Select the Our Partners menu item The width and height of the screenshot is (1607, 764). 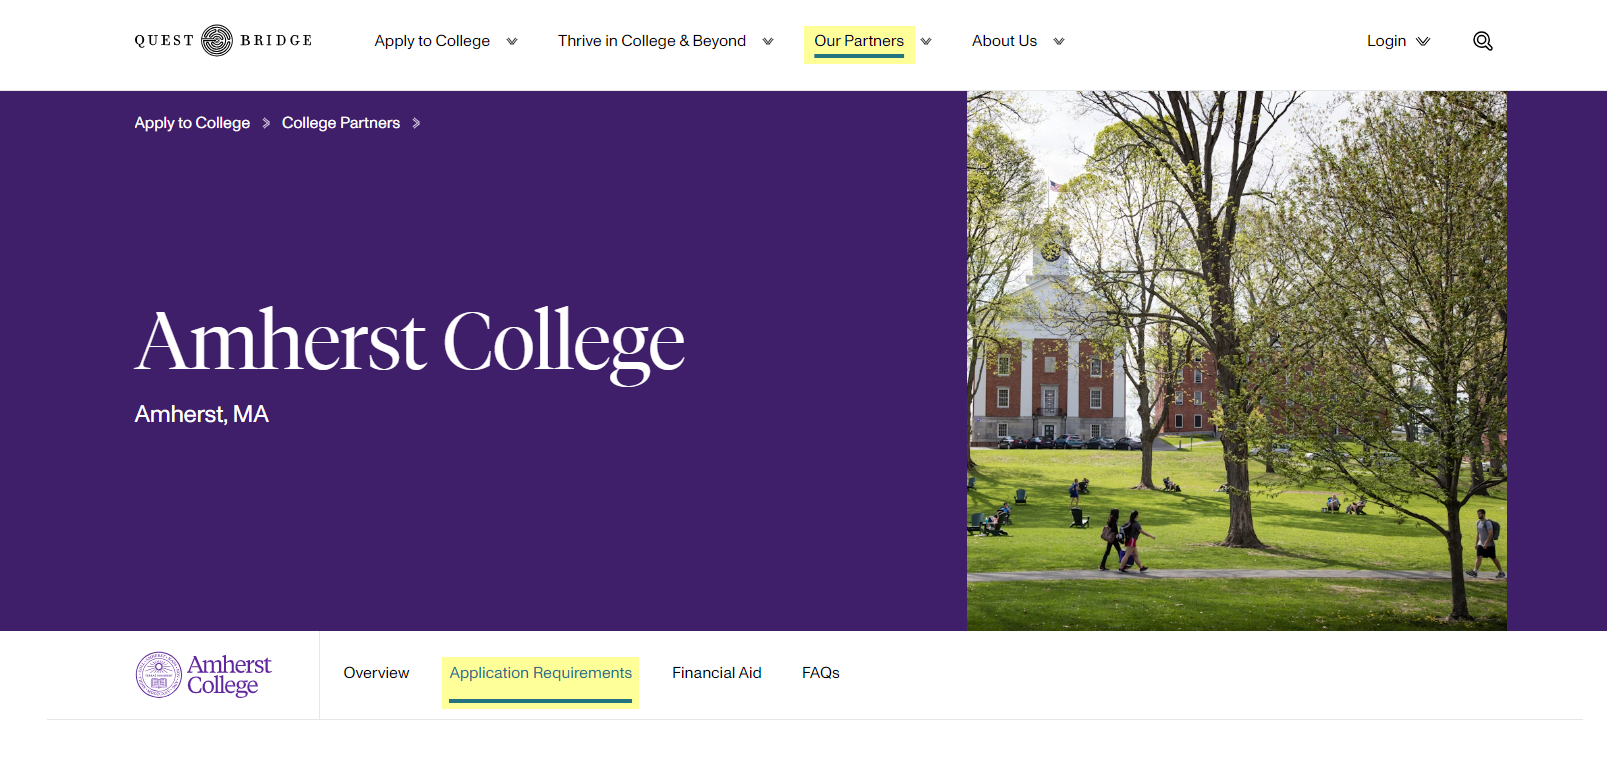click(858, 41)
